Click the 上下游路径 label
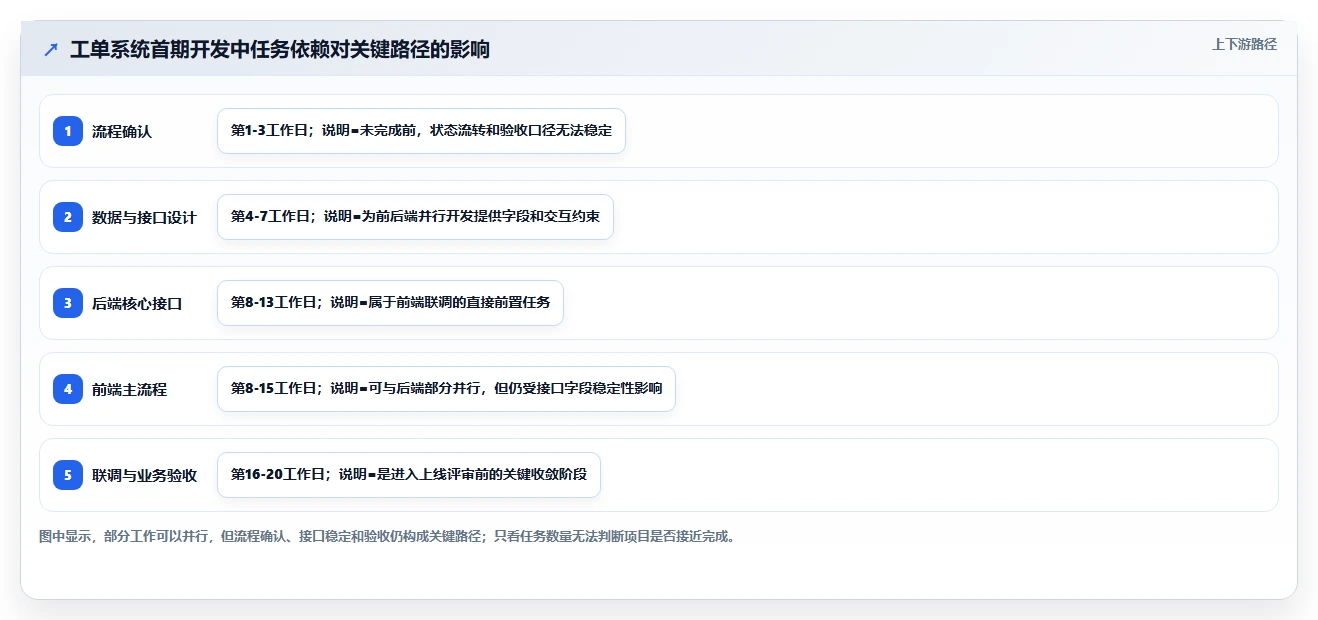Viewport: 1318px width, 620px height. pyautogui.click(x=1244, y=44)
